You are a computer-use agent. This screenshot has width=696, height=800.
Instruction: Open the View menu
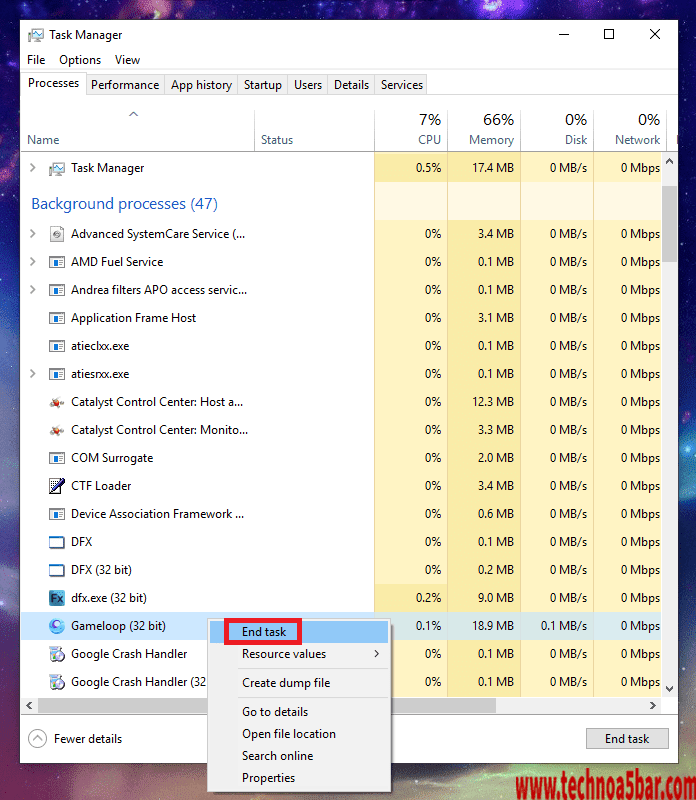click(x=127, y=60)
